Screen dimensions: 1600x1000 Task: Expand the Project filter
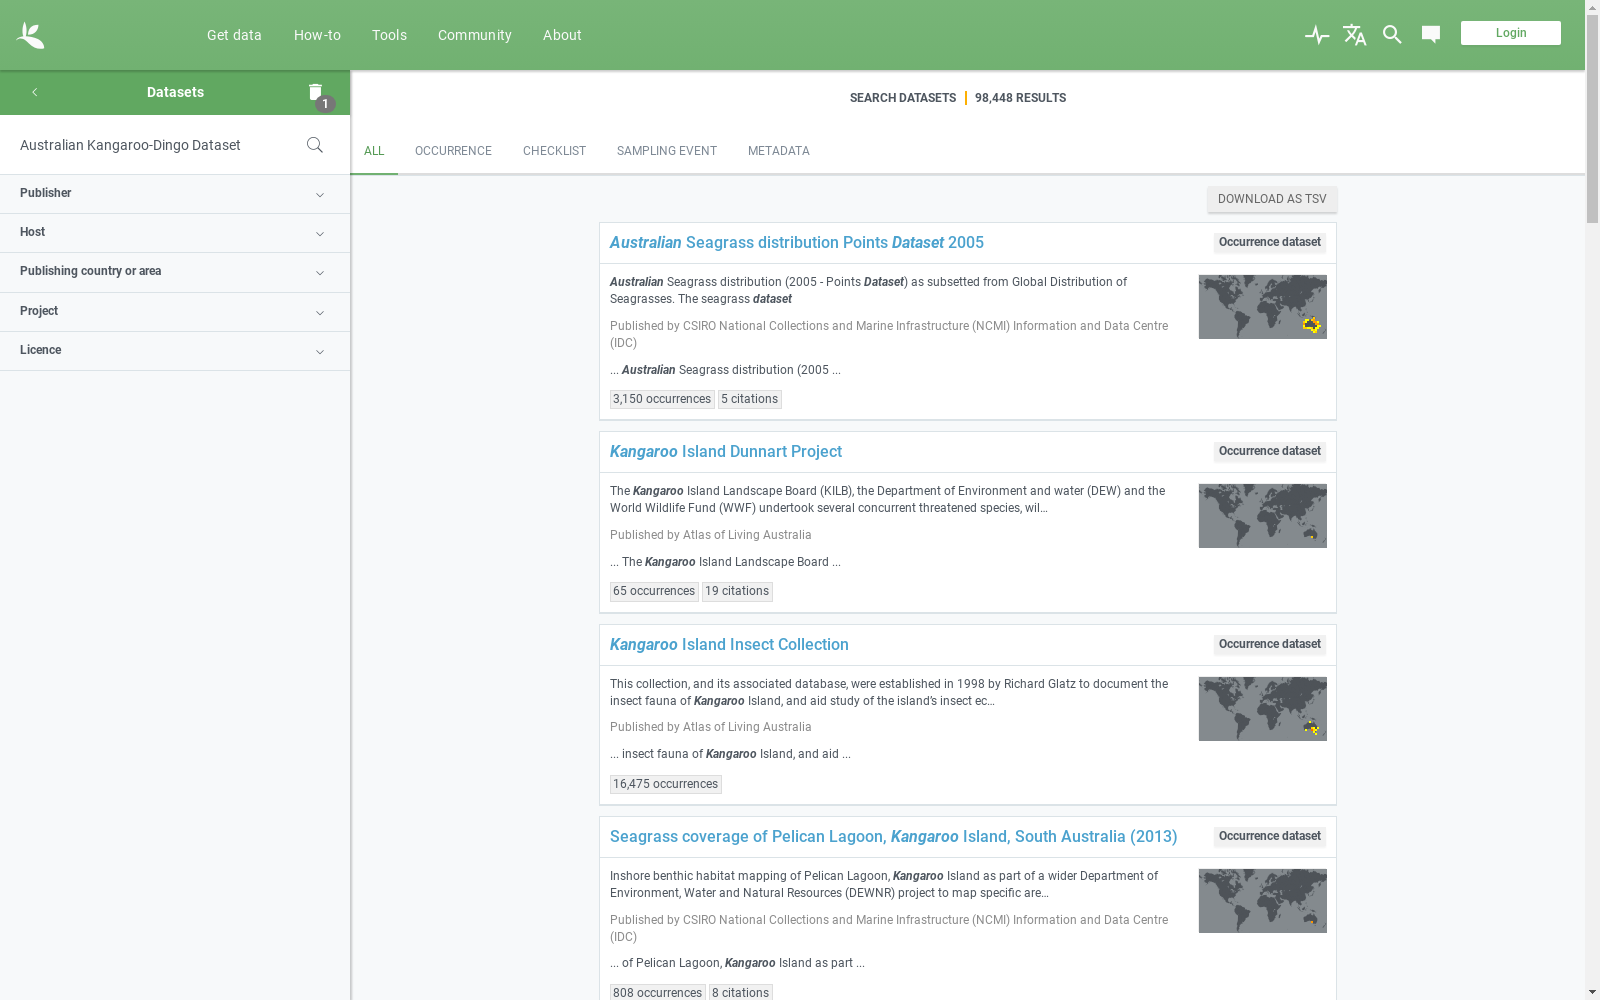pos(175,312)
